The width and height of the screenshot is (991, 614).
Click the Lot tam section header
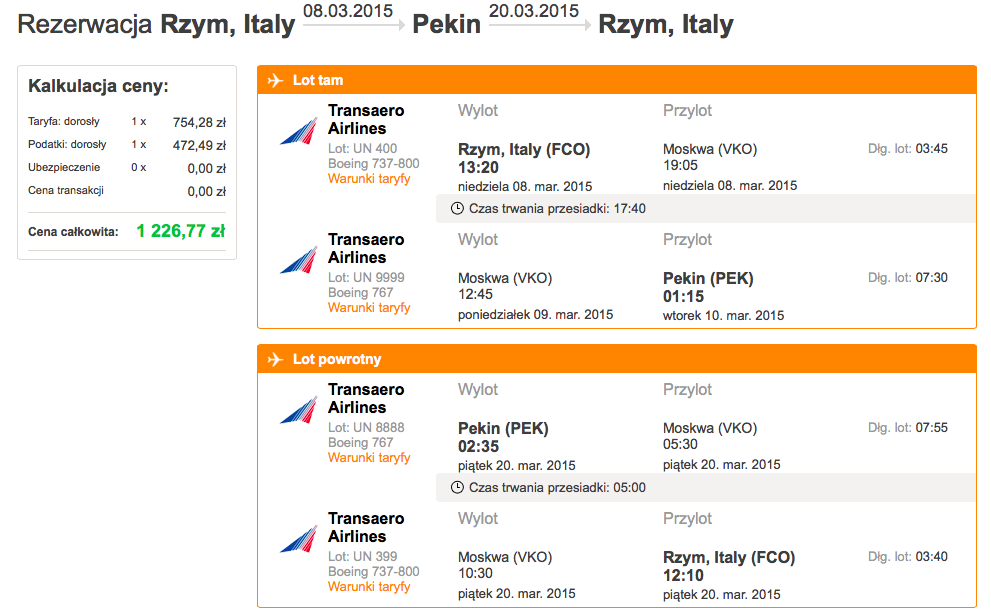[617, 80]
